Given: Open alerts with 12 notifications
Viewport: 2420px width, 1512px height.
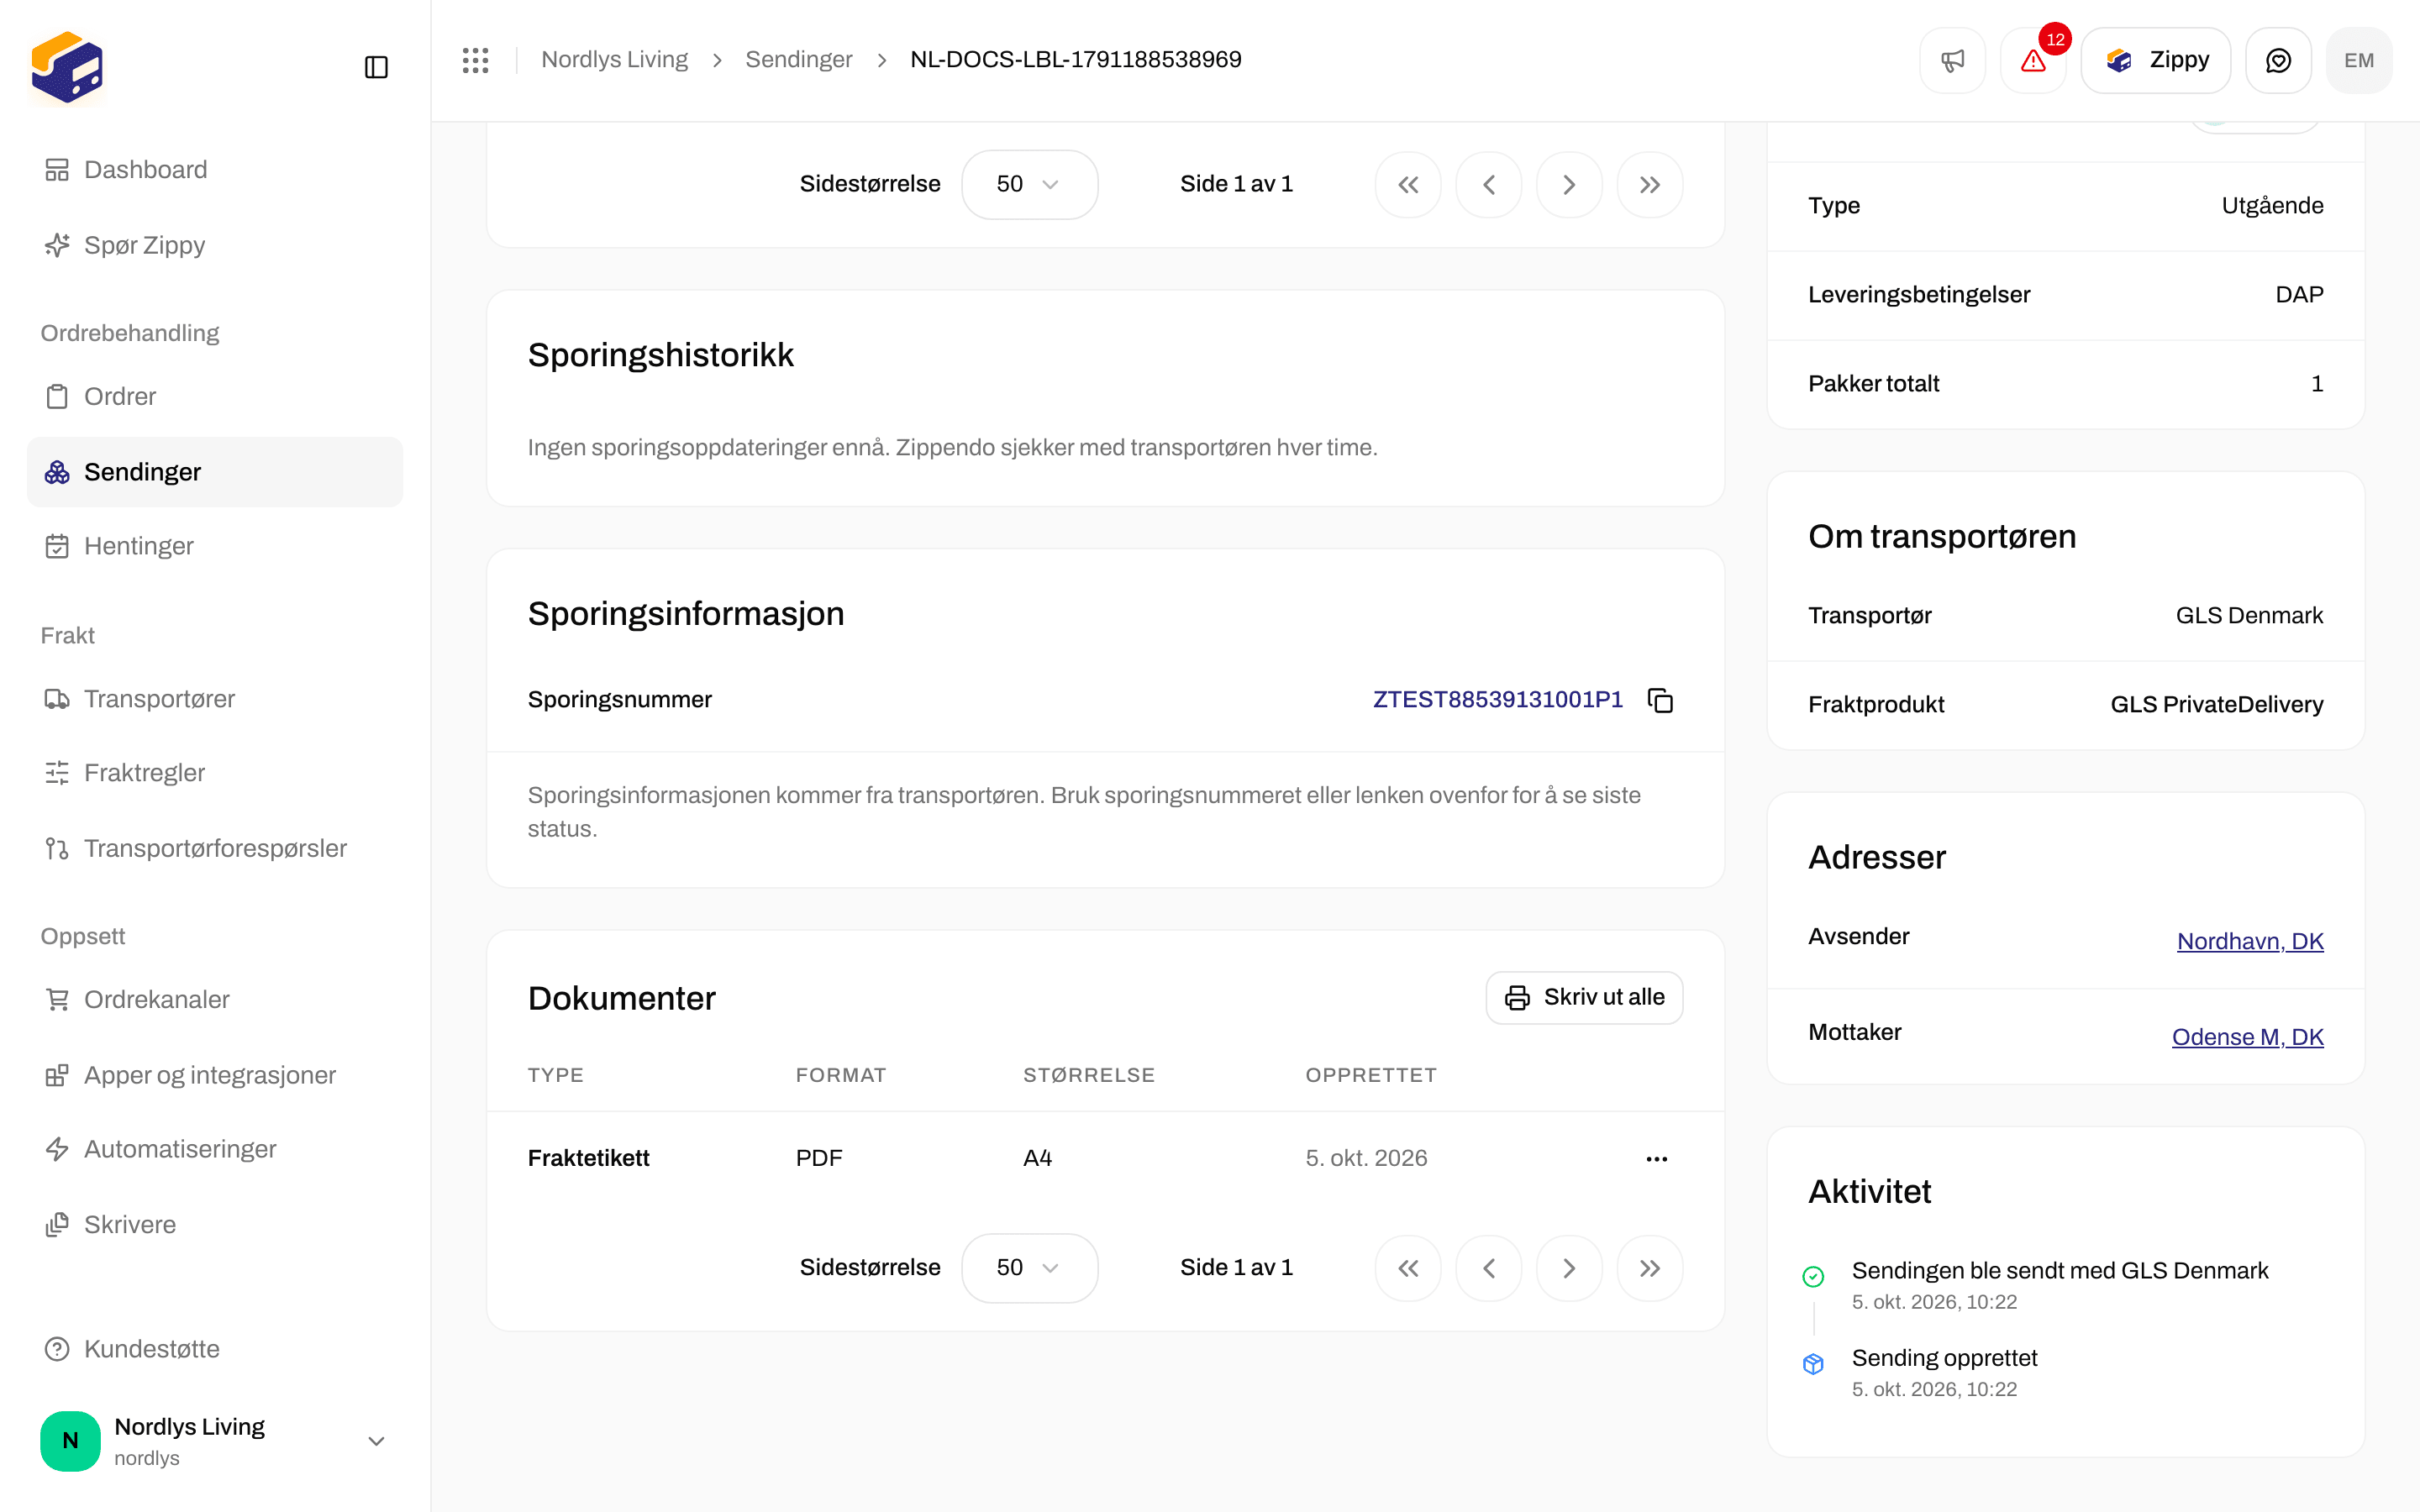Looking at the screenshot, I should click(2033, 60).
